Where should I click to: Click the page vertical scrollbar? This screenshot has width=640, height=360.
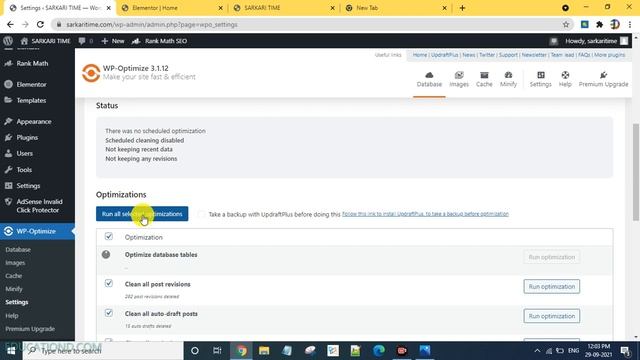pyautogui.click(x=636, y=172)
